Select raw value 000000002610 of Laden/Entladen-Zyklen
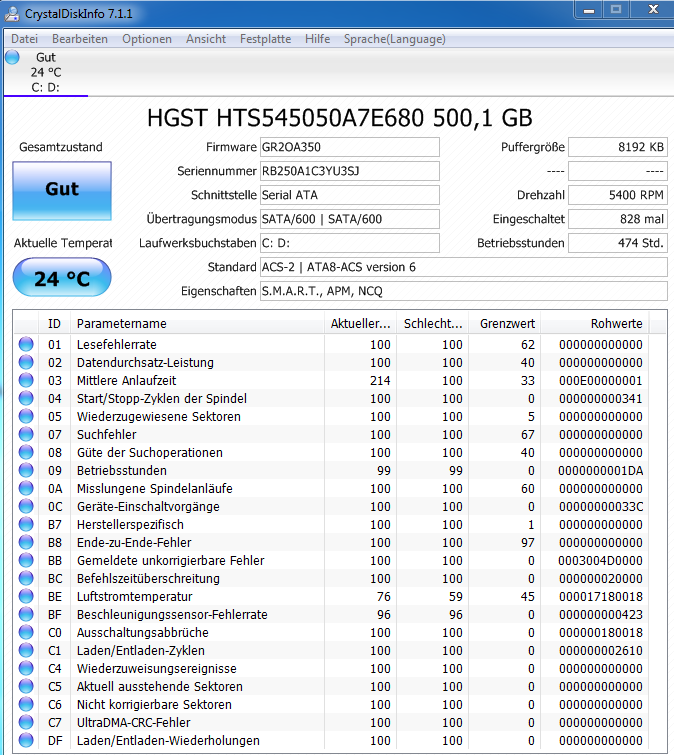Image resolution: width=674 pixels, height=755 pixels. point(601,651)
